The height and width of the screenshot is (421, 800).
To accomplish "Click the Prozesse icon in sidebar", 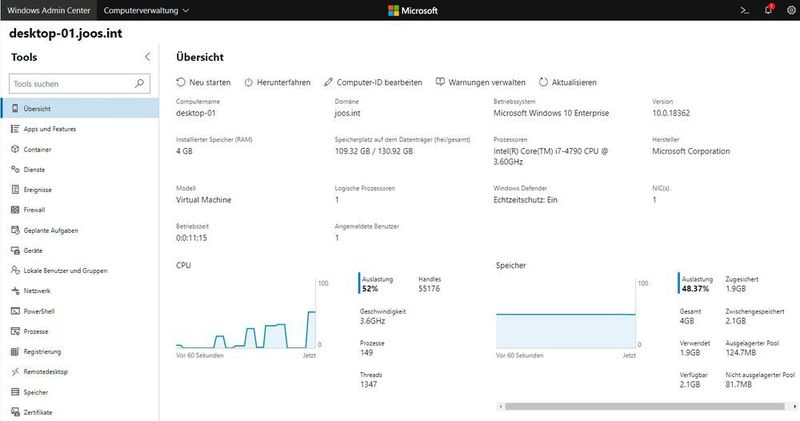I will [x=15, y=331].
